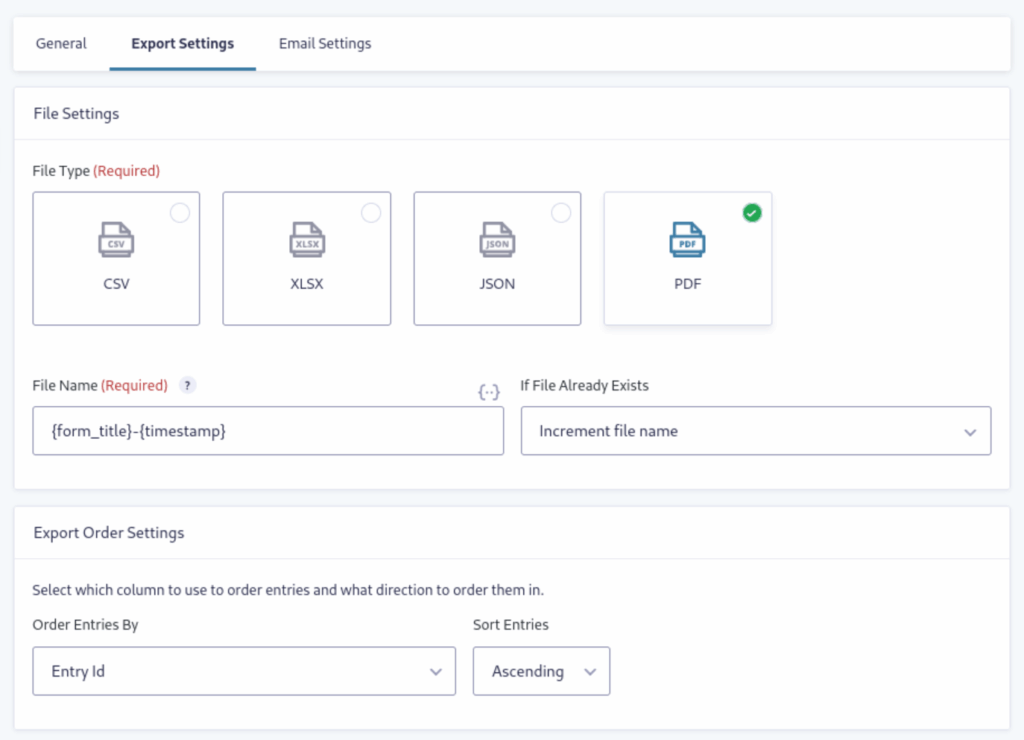Expand the Order Entries By dropdown
This screenshot has width=1024, height=740.
pos(244,671)
